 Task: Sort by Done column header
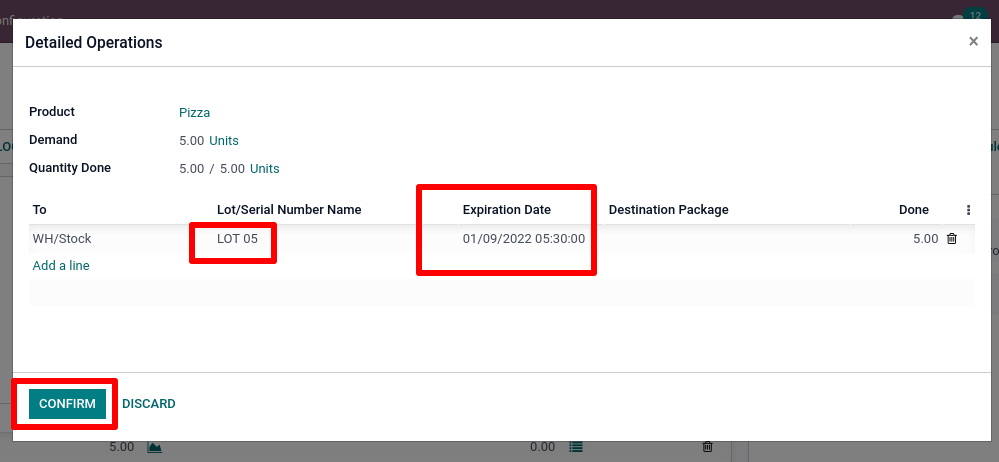coord(914,210)
